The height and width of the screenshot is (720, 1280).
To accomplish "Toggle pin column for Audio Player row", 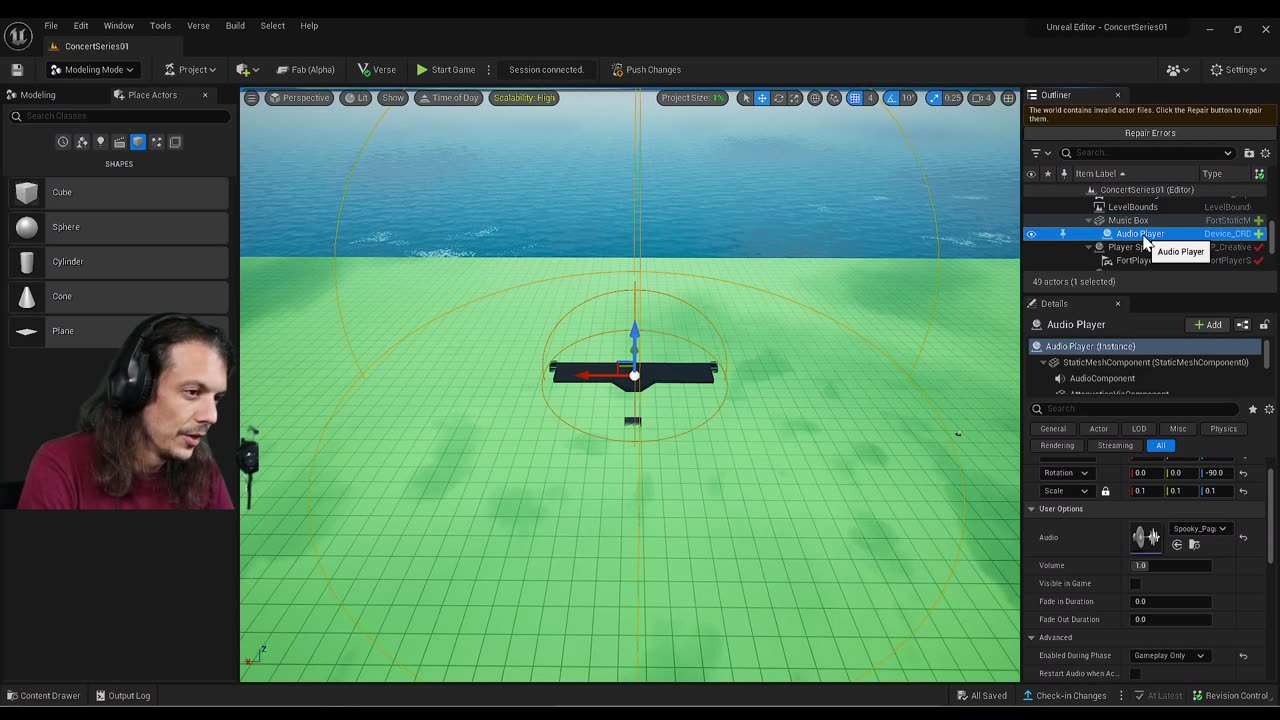I will (x=1063, y=234).
